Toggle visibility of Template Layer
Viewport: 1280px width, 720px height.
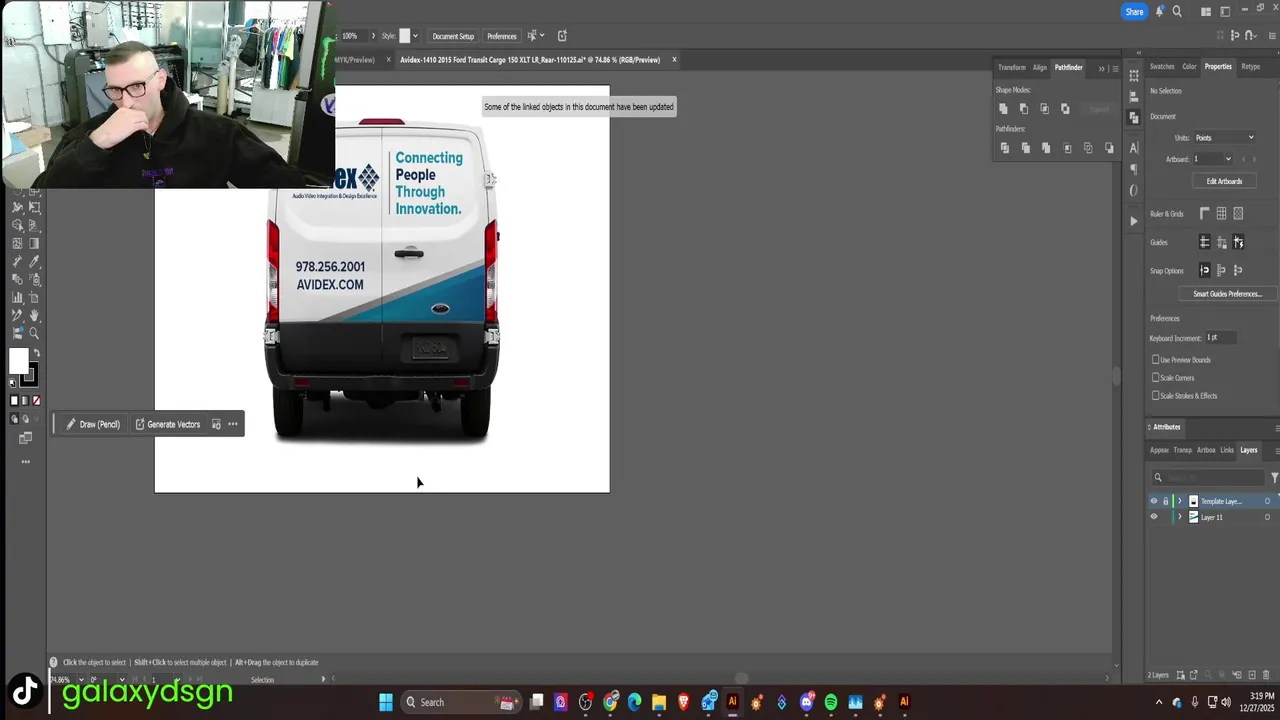point(1154,501)
